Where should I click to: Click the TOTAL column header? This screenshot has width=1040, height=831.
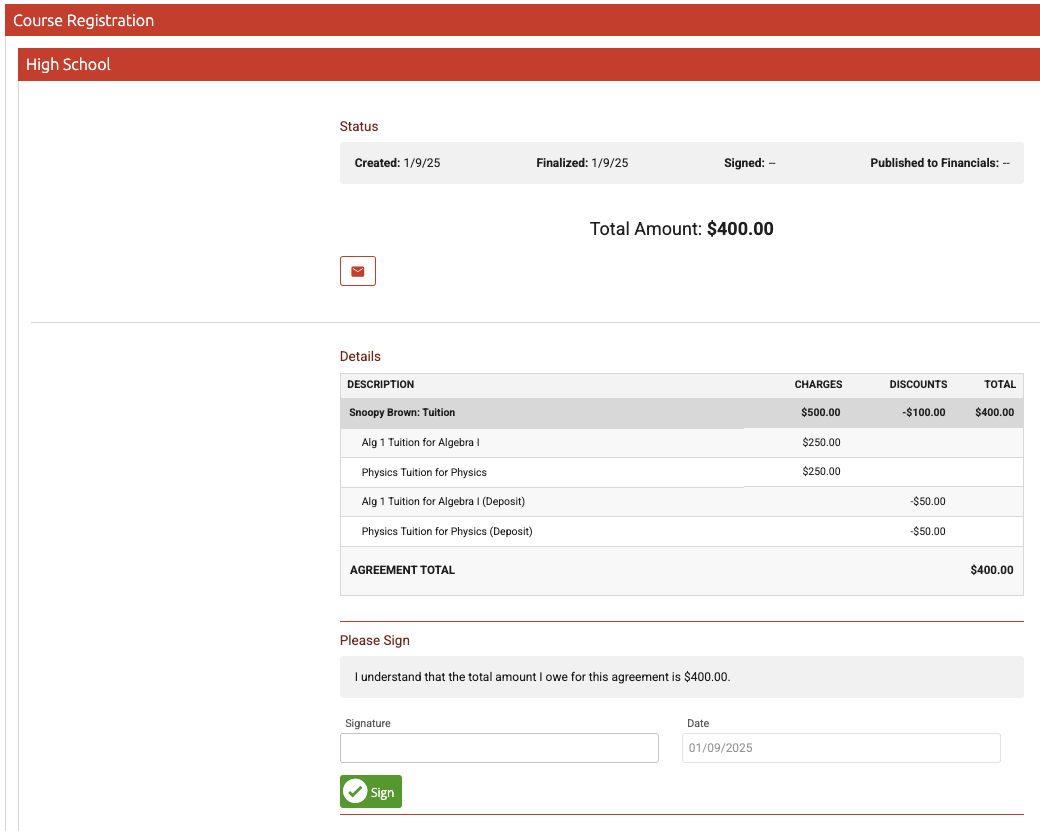click(1000, 385)
